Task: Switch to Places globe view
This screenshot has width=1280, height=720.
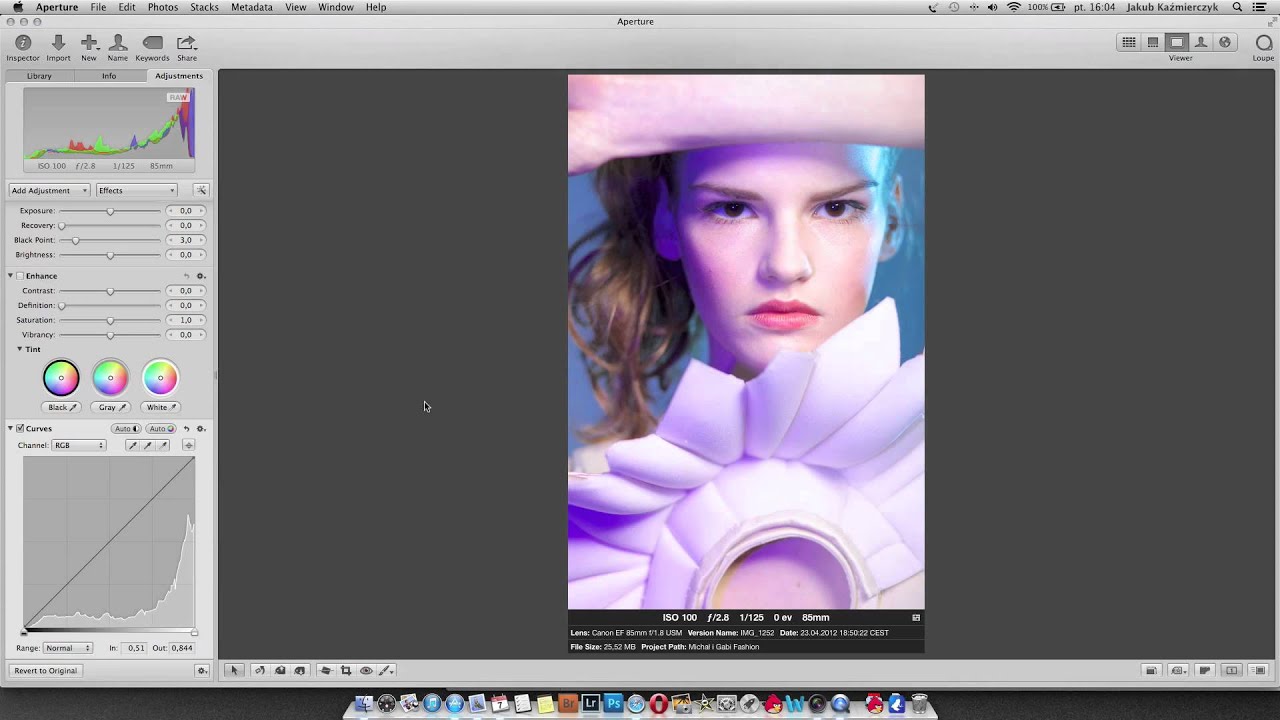Action: tap(1225, 42)
